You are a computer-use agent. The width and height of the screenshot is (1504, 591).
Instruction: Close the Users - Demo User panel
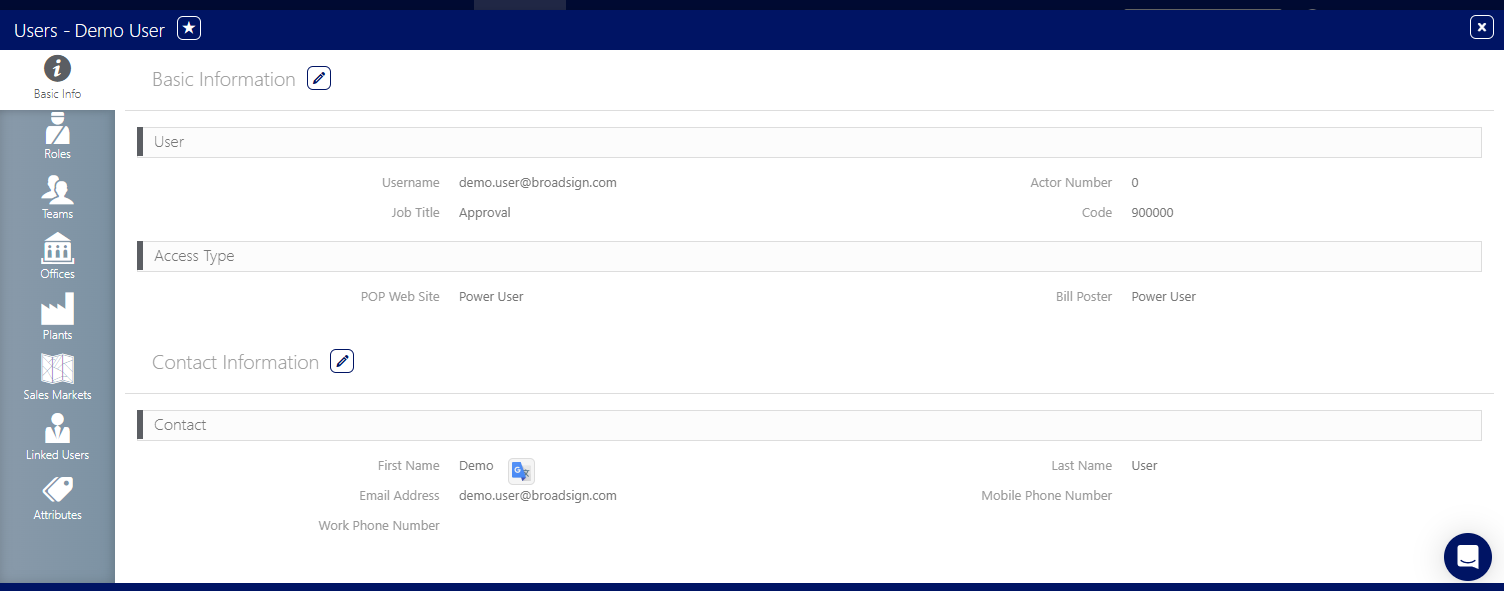click(1482, 28)
